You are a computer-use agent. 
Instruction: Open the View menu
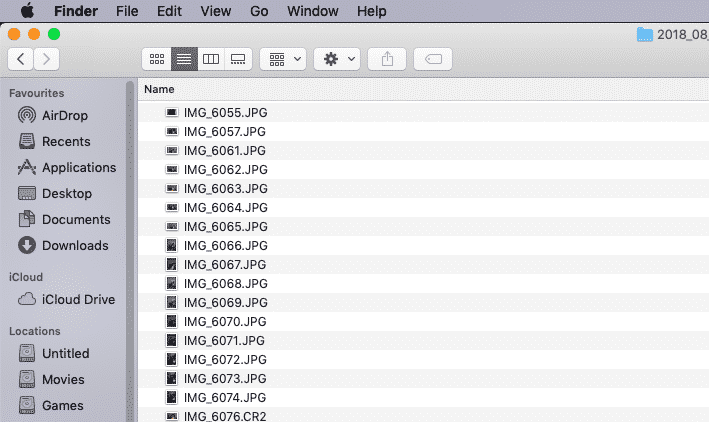pyautogui.click(x=215, y=11)
